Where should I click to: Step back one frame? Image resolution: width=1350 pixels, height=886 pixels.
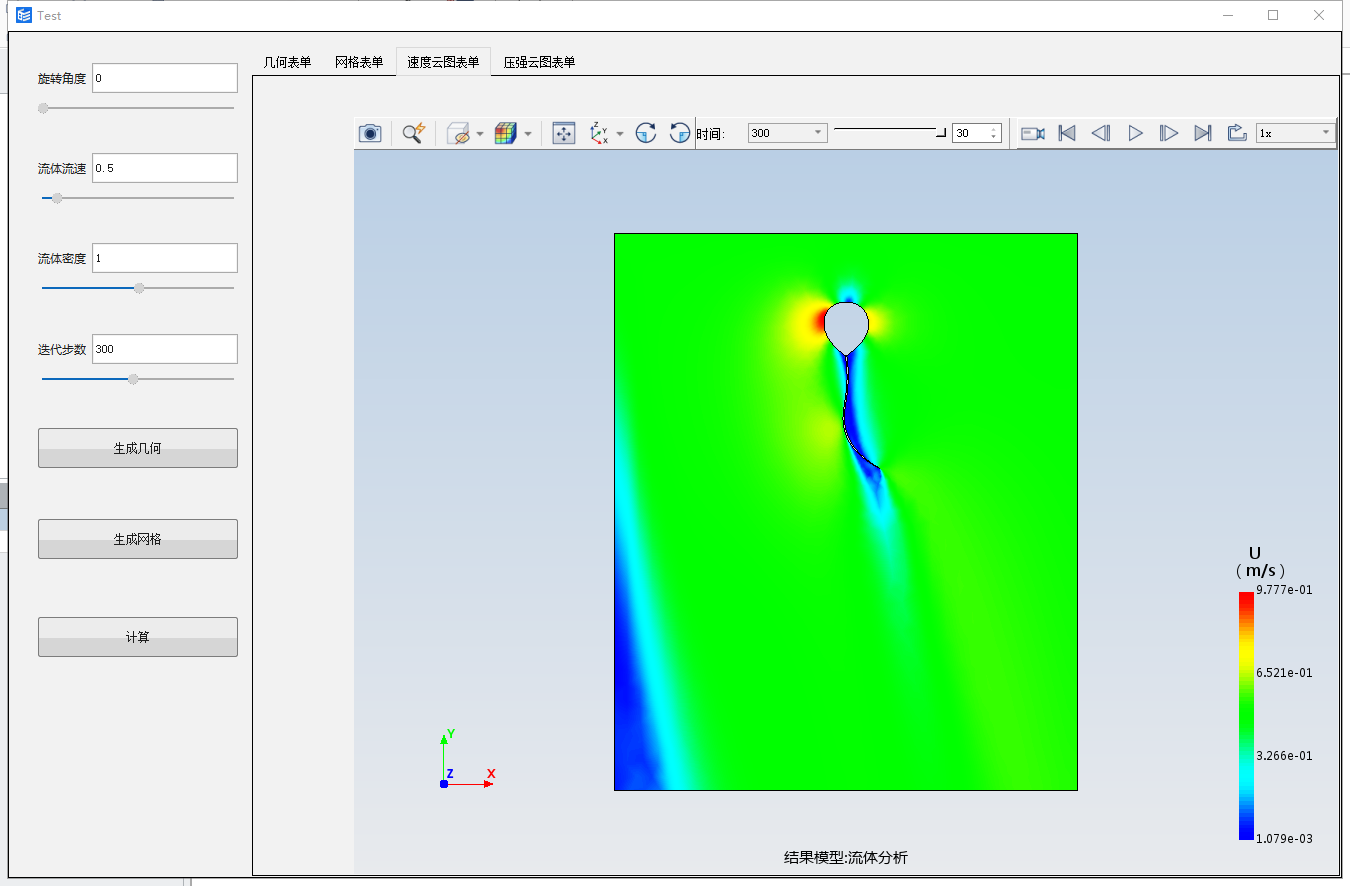pyautogui.click(x=1101, y=133)
